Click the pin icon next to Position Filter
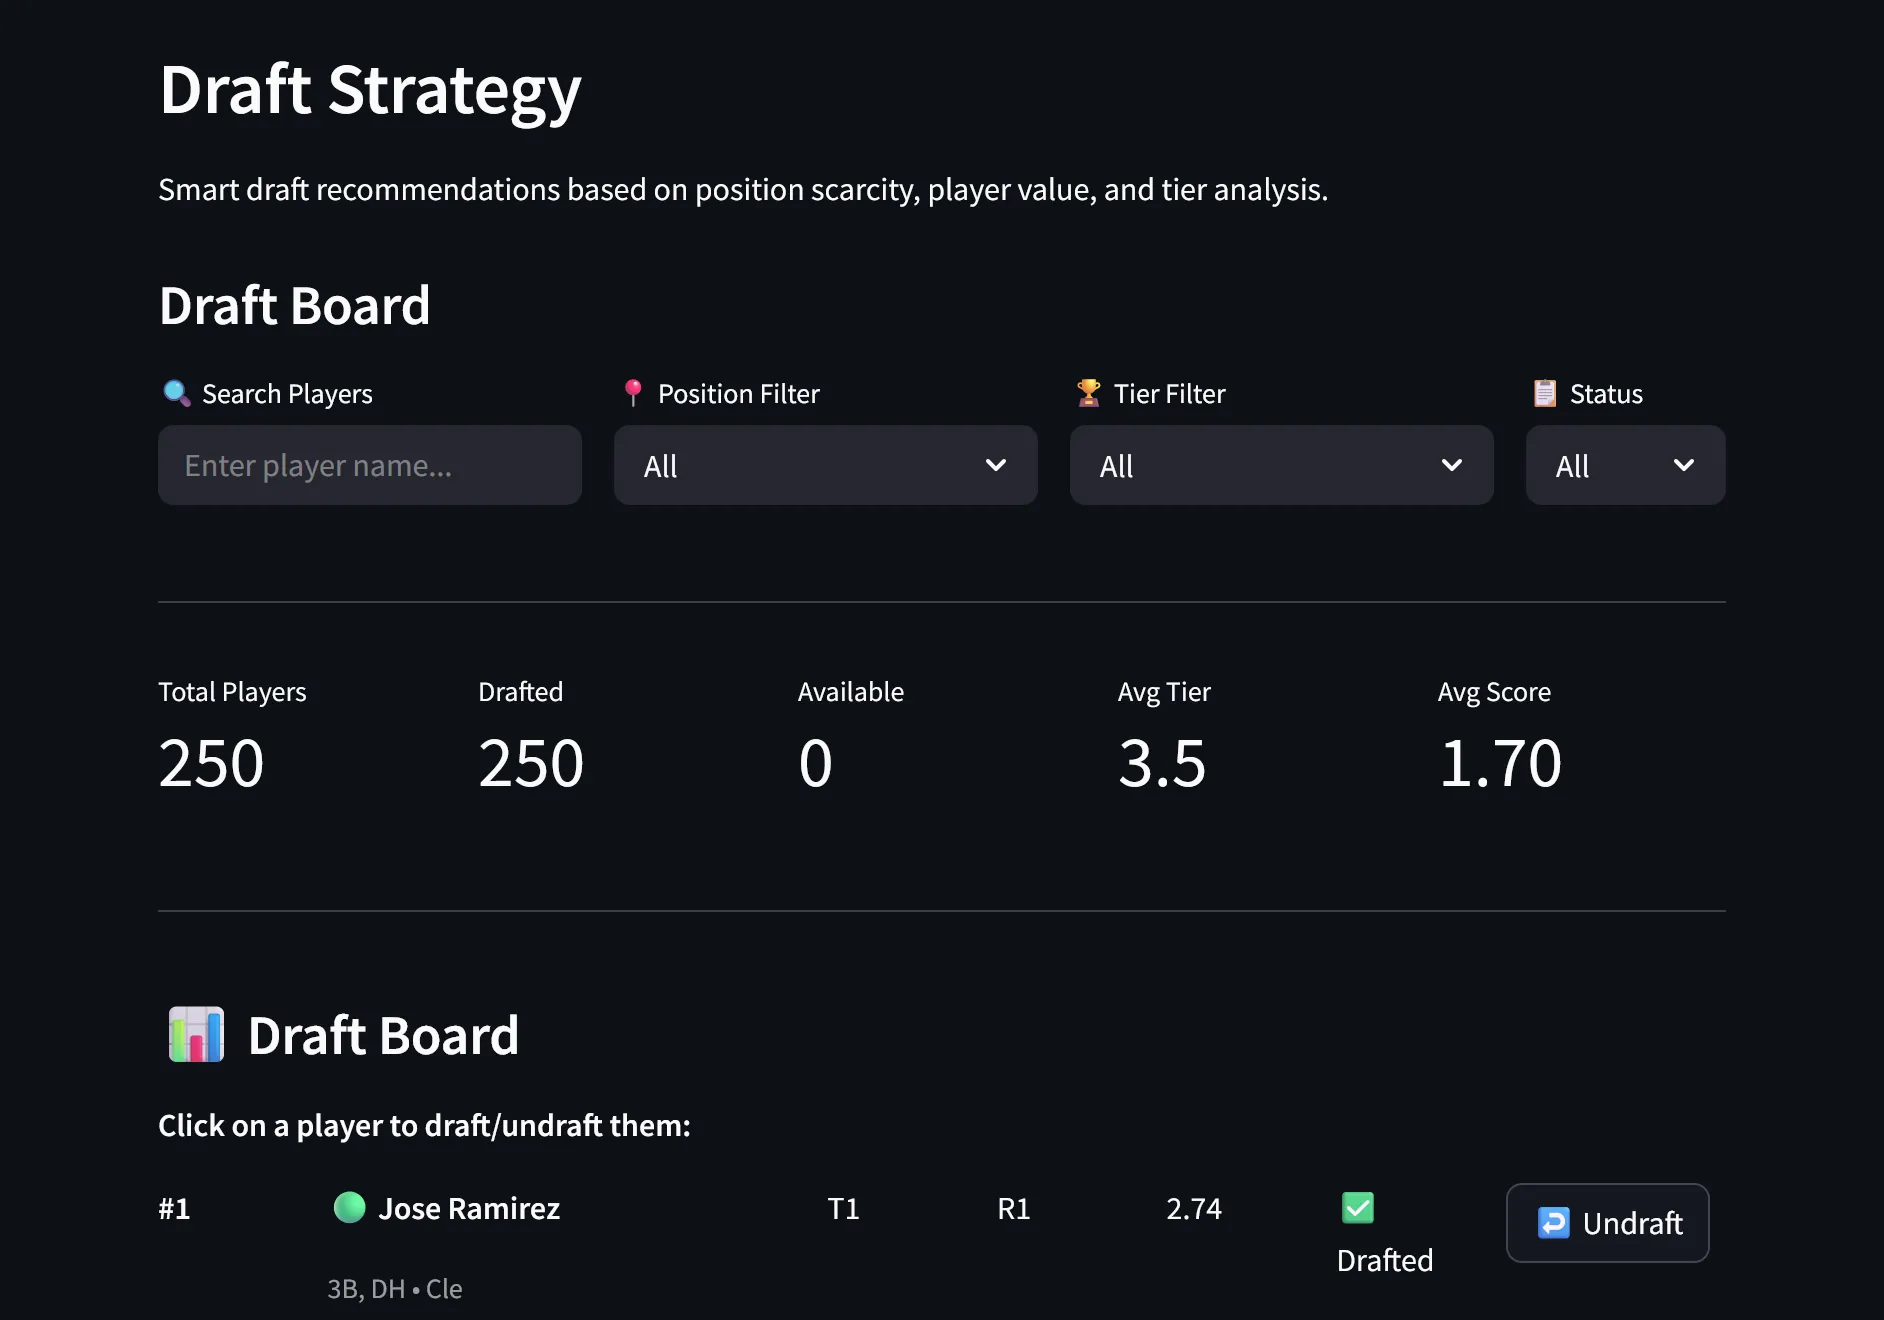Viewport: 1884px width, 1320px height. point(632,393)
